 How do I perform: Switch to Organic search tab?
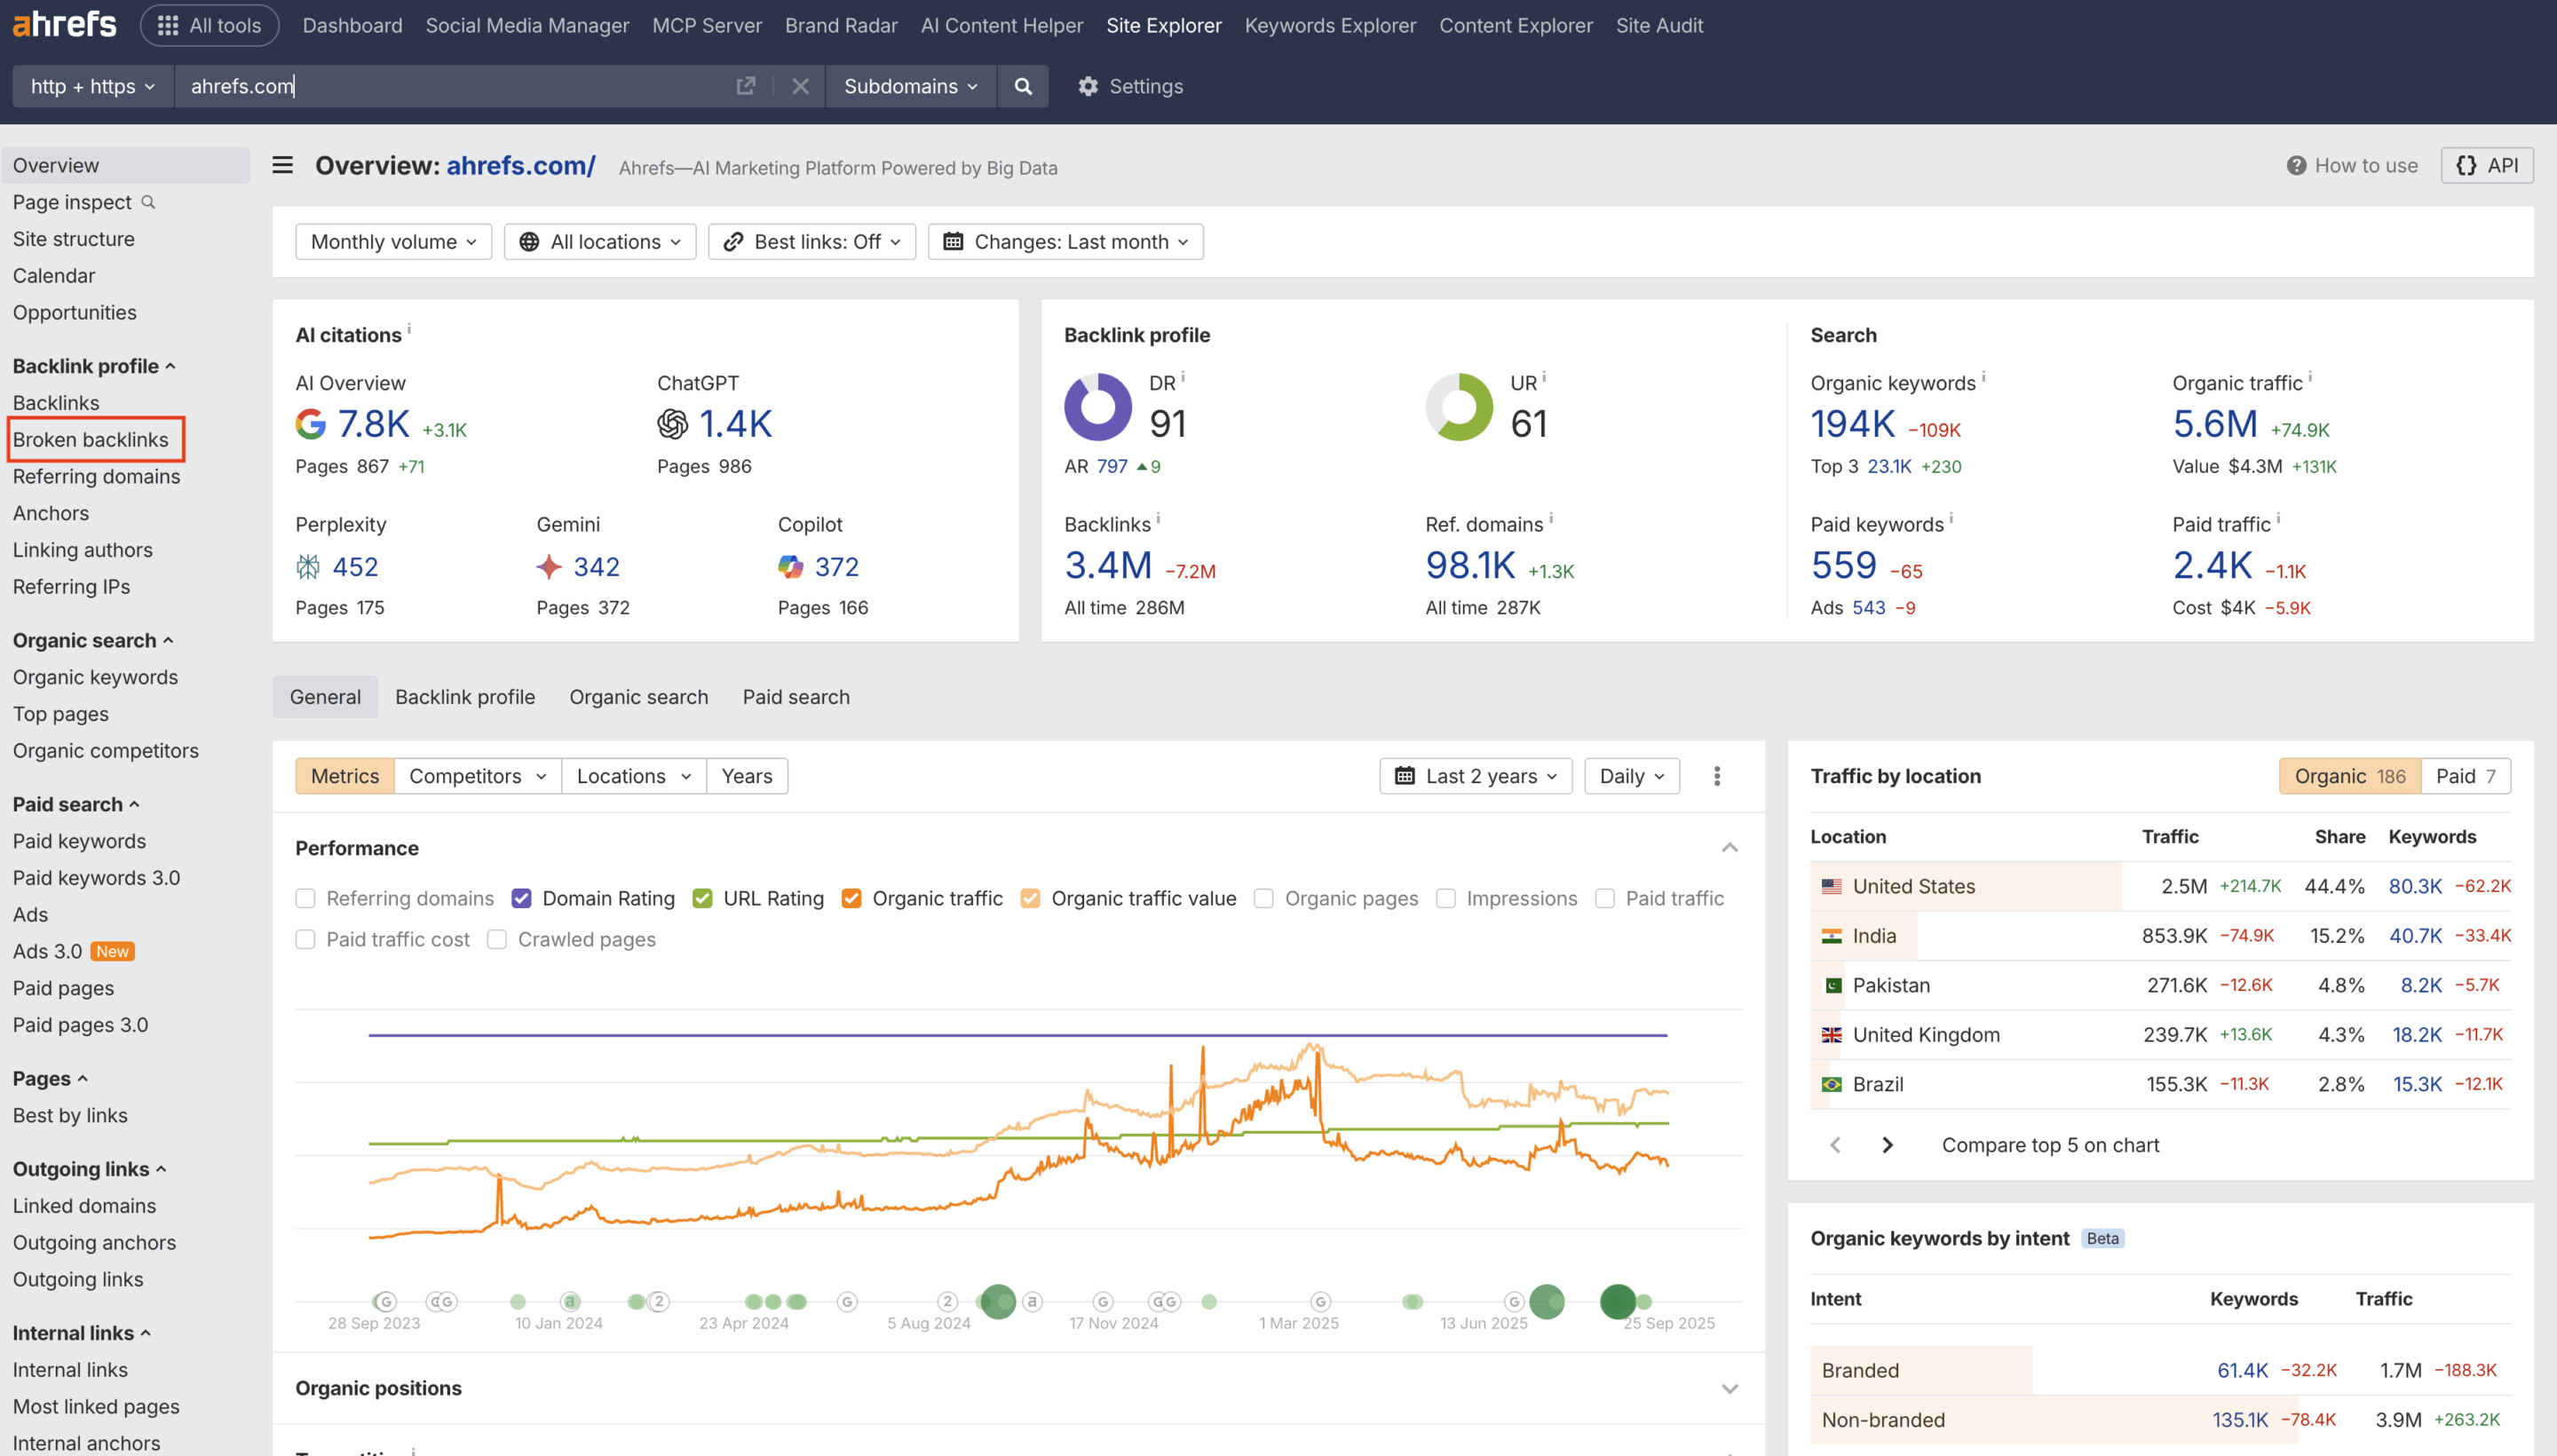point(639,697)
